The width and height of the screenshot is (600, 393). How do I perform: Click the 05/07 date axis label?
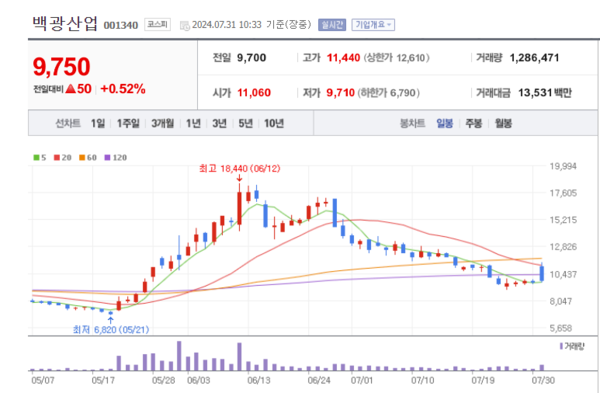[x=42, y=380]
